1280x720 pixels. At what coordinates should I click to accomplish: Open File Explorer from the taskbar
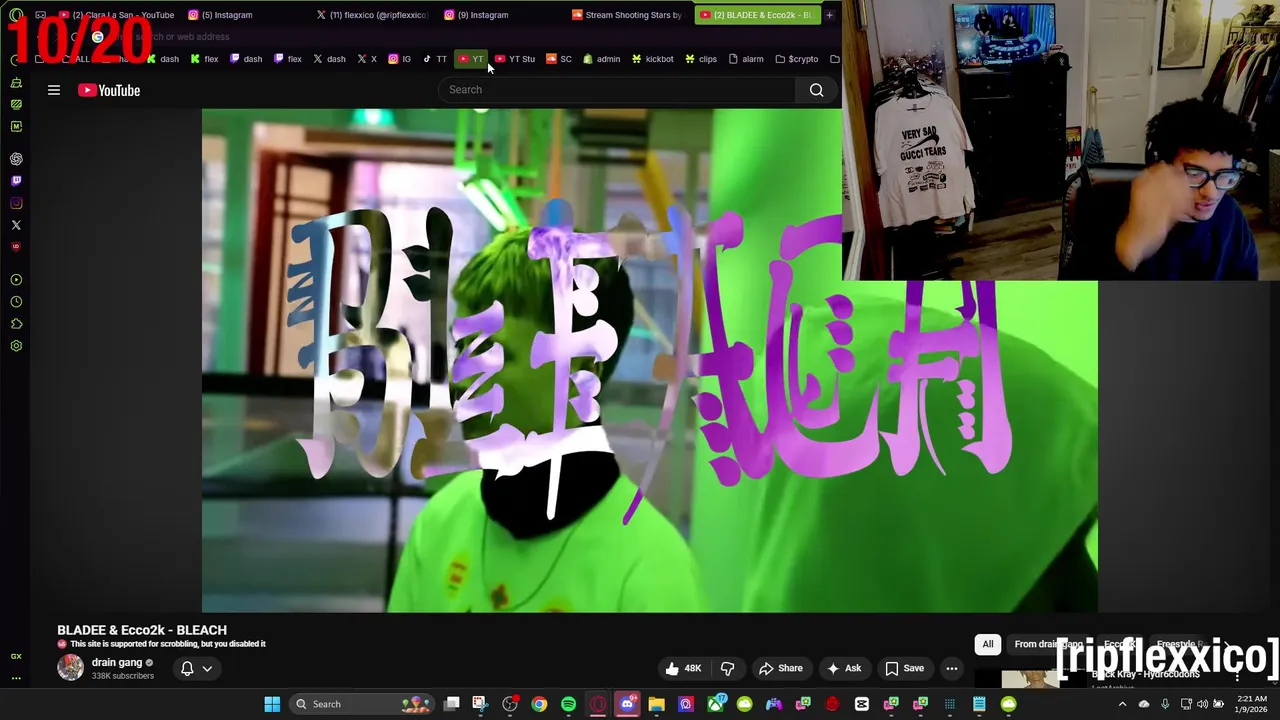pos(656,704)
